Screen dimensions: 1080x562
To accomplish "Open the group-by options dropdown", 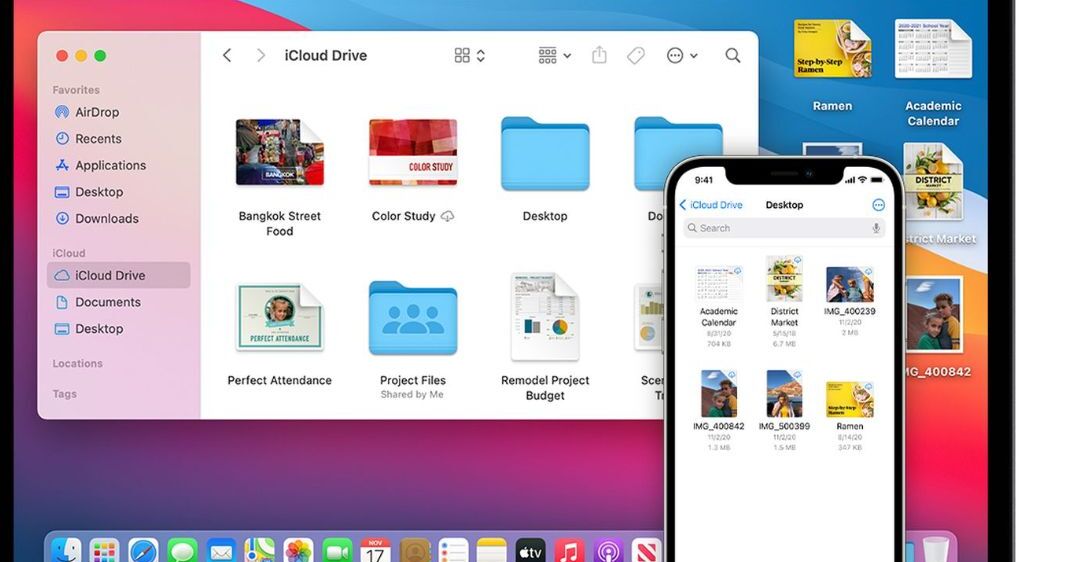I will click(x=554, y=56).
